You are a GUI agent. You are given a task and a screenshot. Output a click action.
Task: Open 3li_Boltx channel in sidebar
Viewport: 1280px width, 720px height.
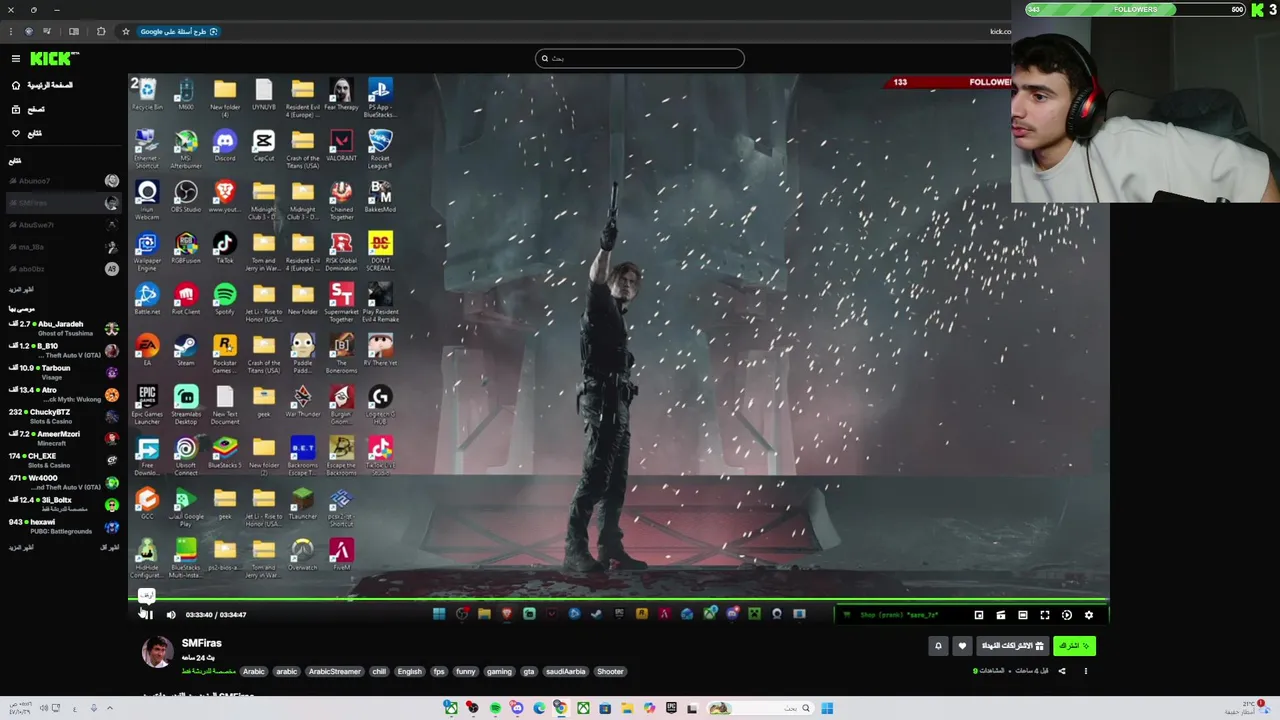click(63, 504)
